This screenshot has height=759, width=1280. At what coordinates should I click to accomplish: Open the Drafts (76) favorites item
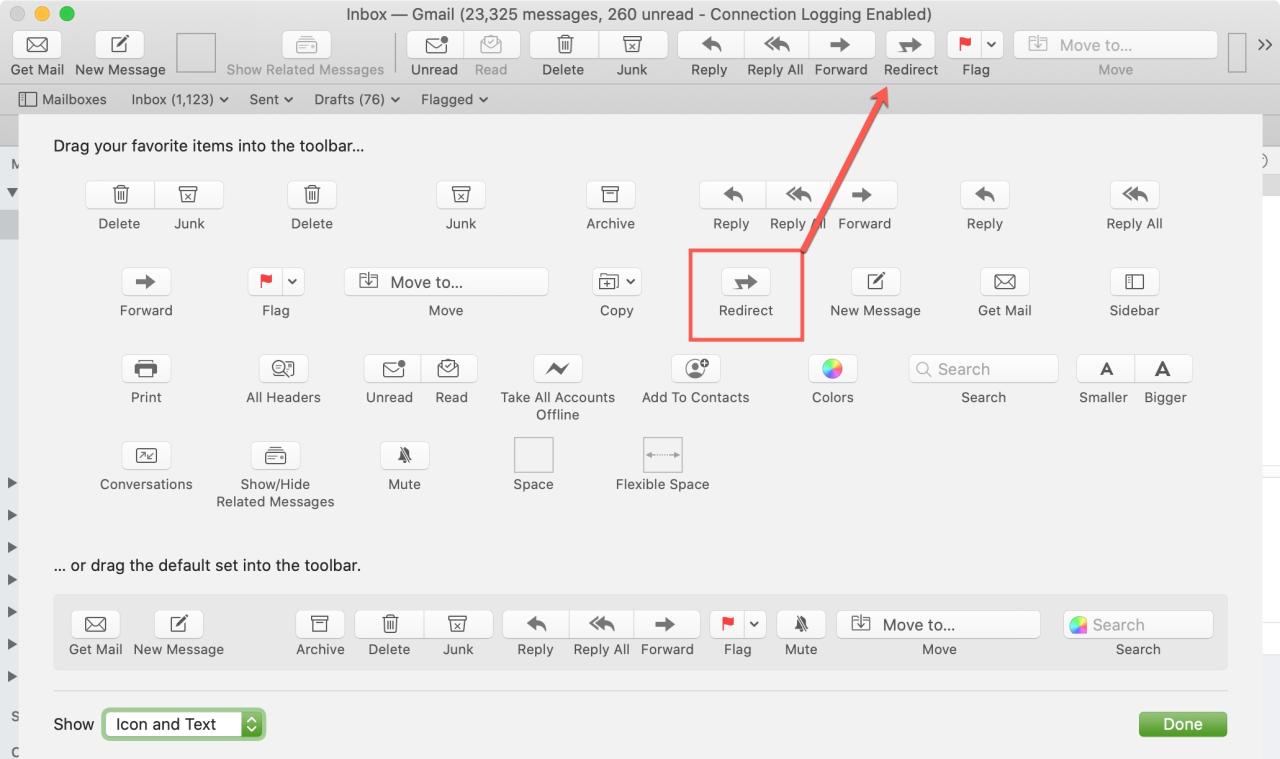pyautogui.click(x=356, y=100)
